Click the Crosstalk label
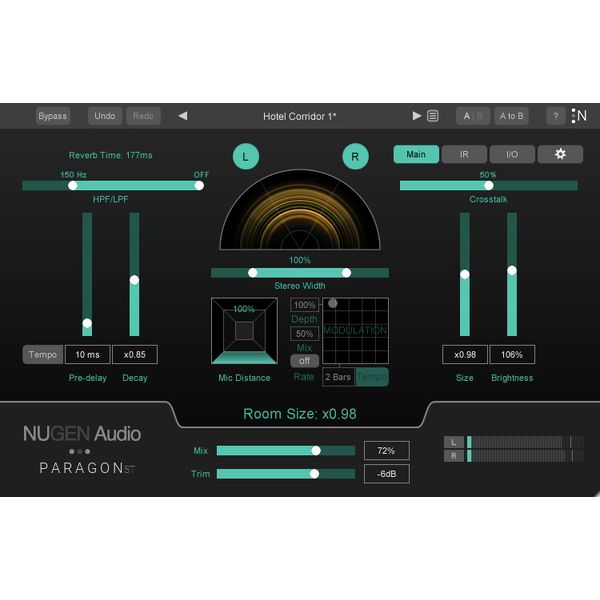 [x=488, y=199]
